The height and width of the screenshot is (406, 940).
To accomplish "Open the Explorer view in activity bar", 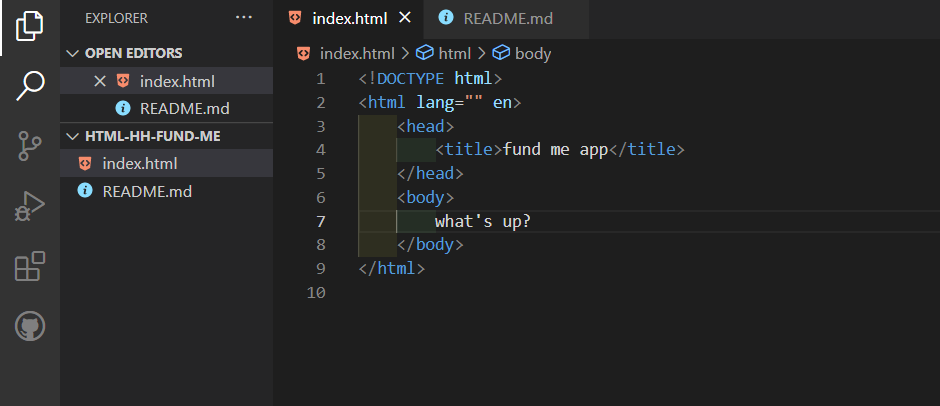I will pos(29,26).
